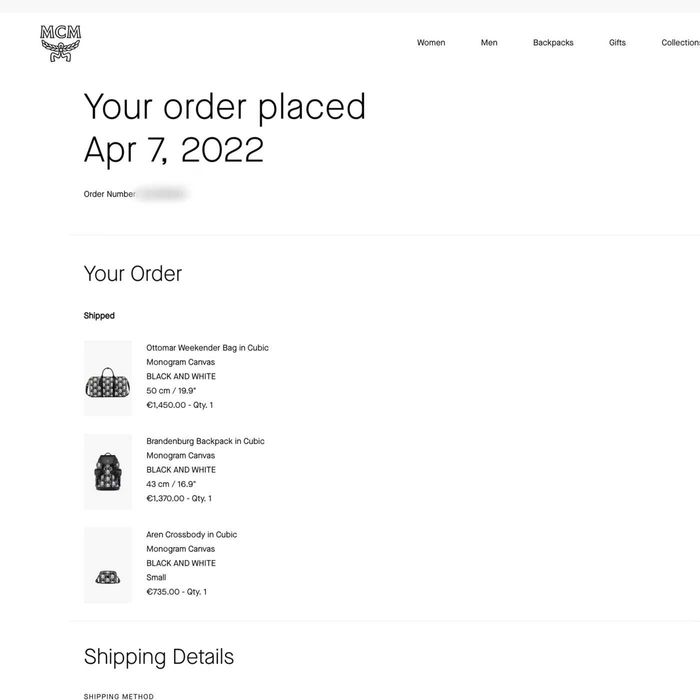The image size is (700, 700).
Task: Click the 'Your Order' section heading
Action: point(133,274)
